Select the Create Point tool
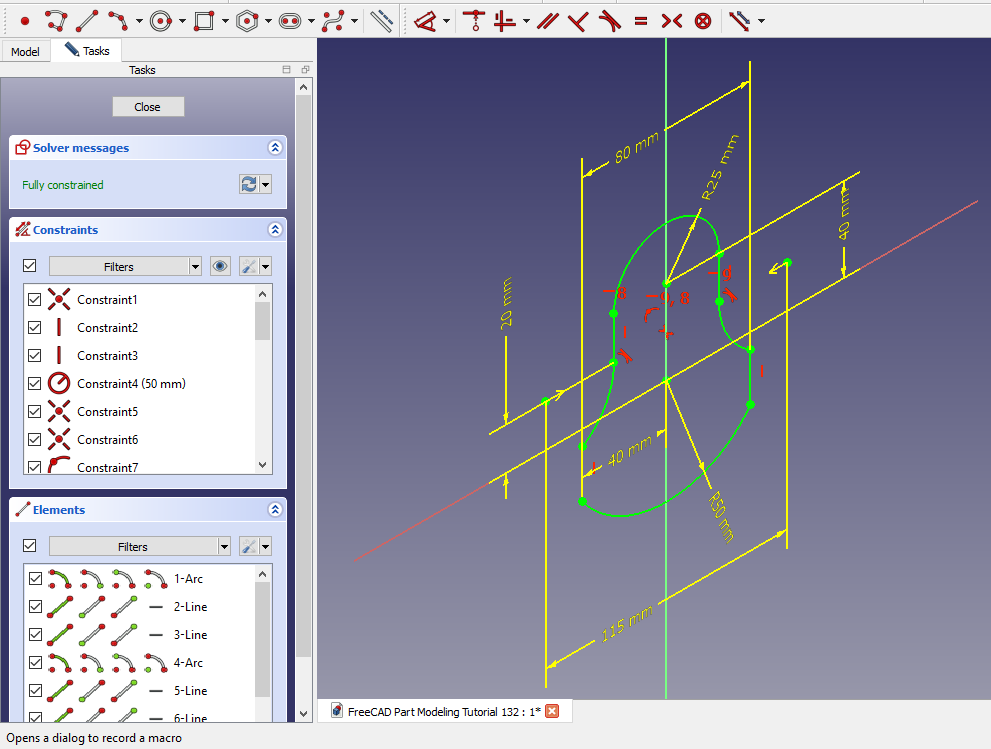The image size is (991, 749). [25, 20]
